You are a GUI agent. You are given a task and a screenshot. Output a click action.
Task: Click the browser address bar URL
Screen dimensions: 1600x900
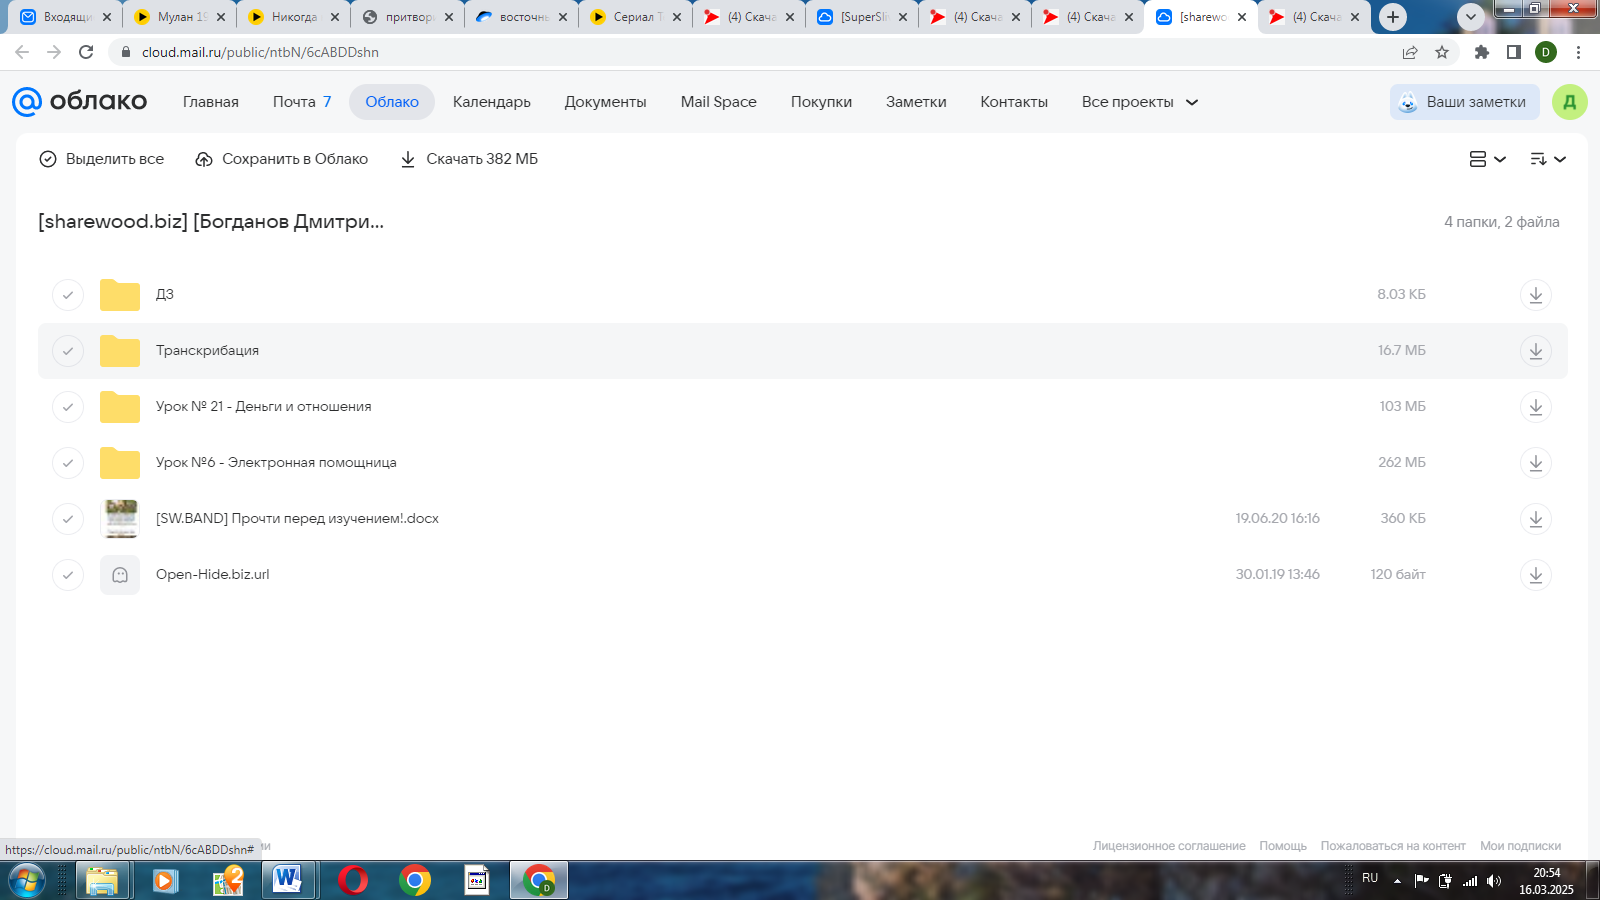click(x=260, y=52)
